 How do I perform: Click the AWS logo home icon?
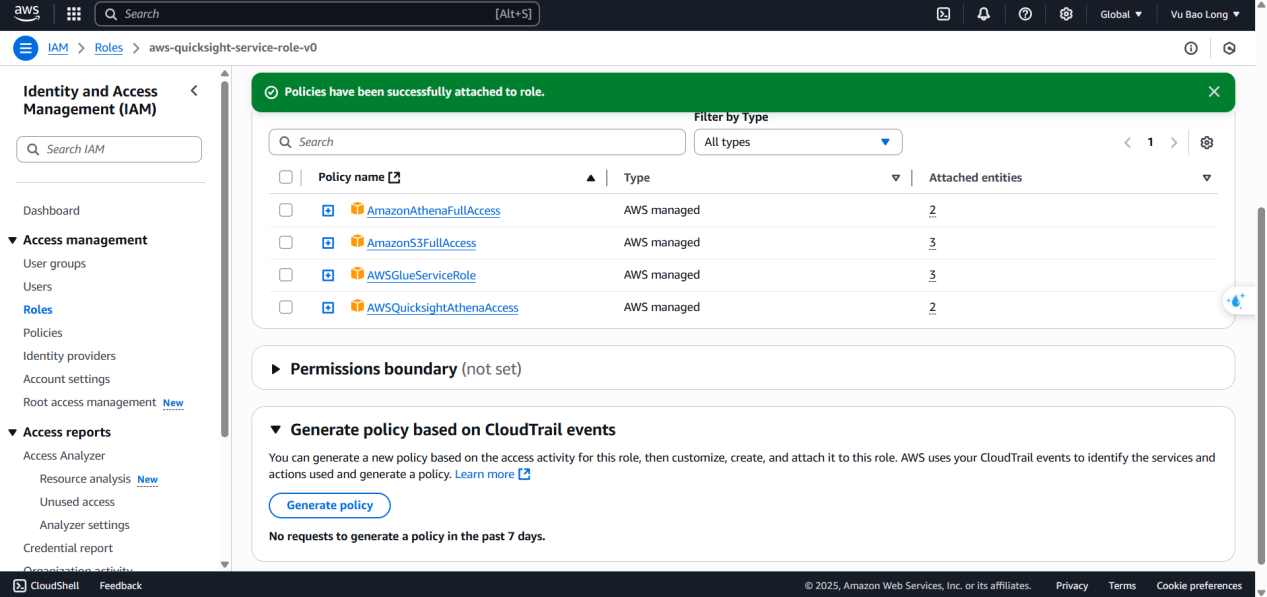click(x=27, y=14)
